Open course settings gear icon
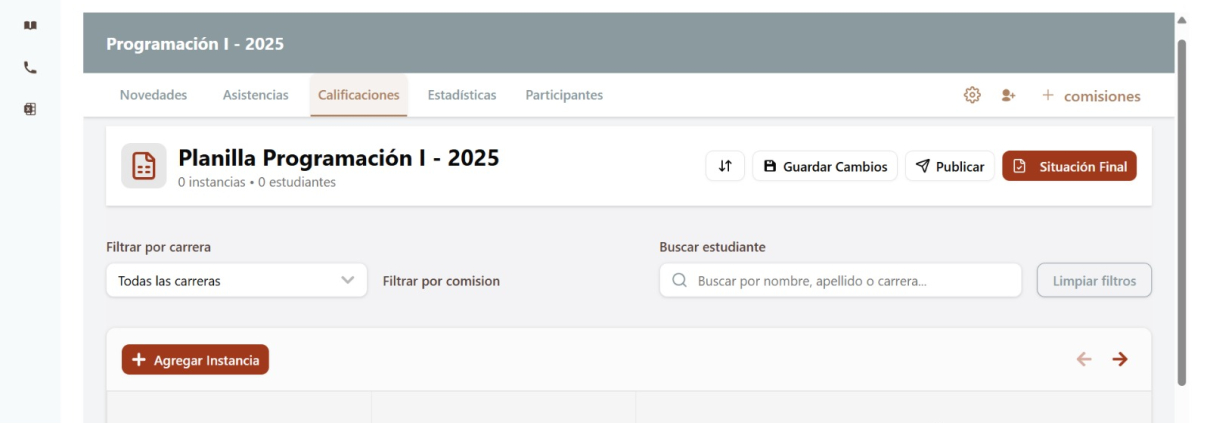The image size is (1210, 423). click(971, 95)
